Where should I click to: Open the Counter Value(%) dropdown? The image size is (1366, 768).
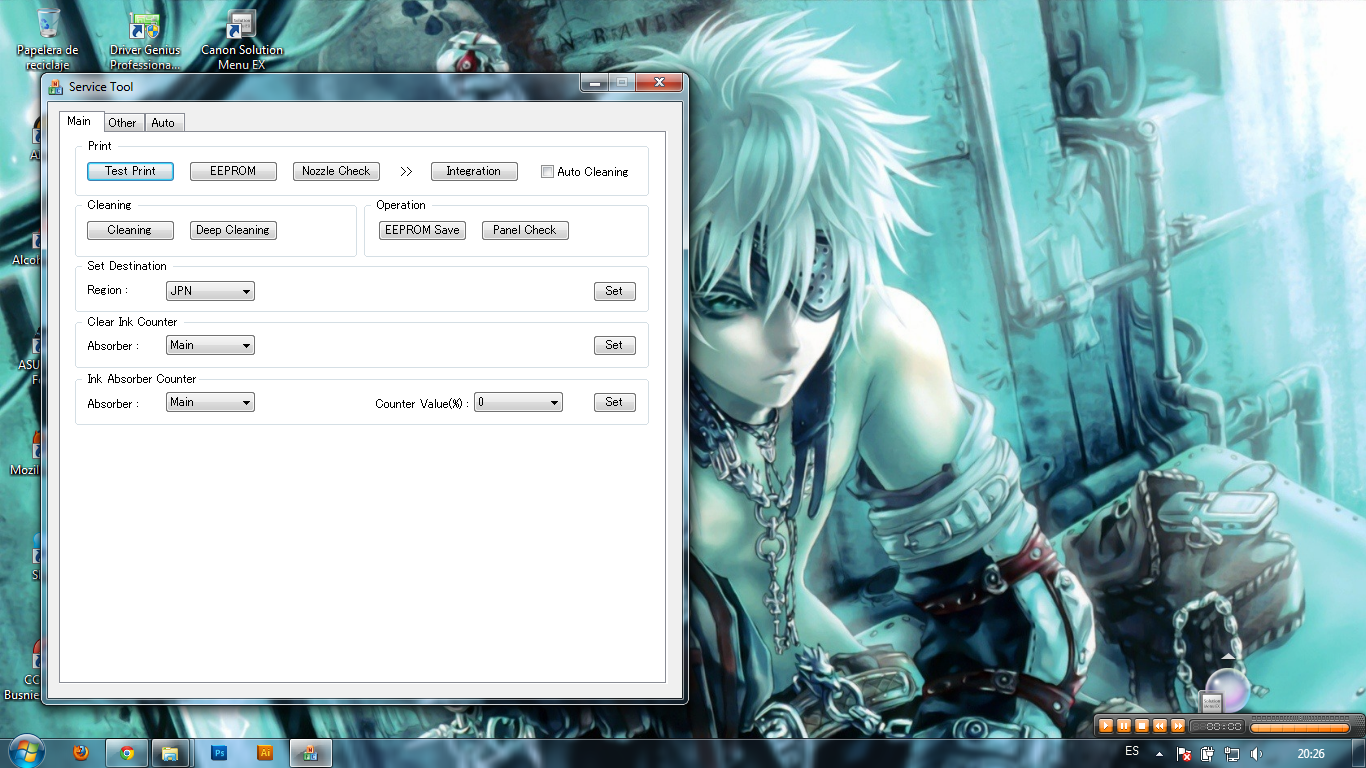click(x=518, y=402)
